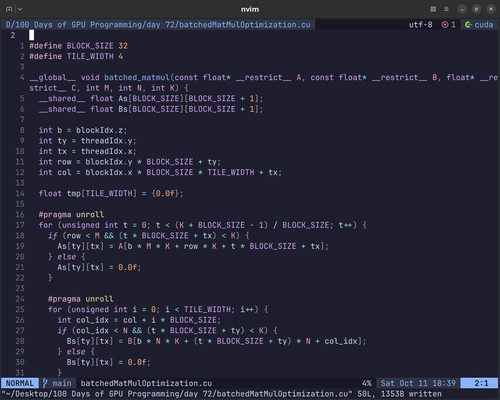Click the cuda filetype icon
Screen dimensions: 500x400
(x=468, y=25)
